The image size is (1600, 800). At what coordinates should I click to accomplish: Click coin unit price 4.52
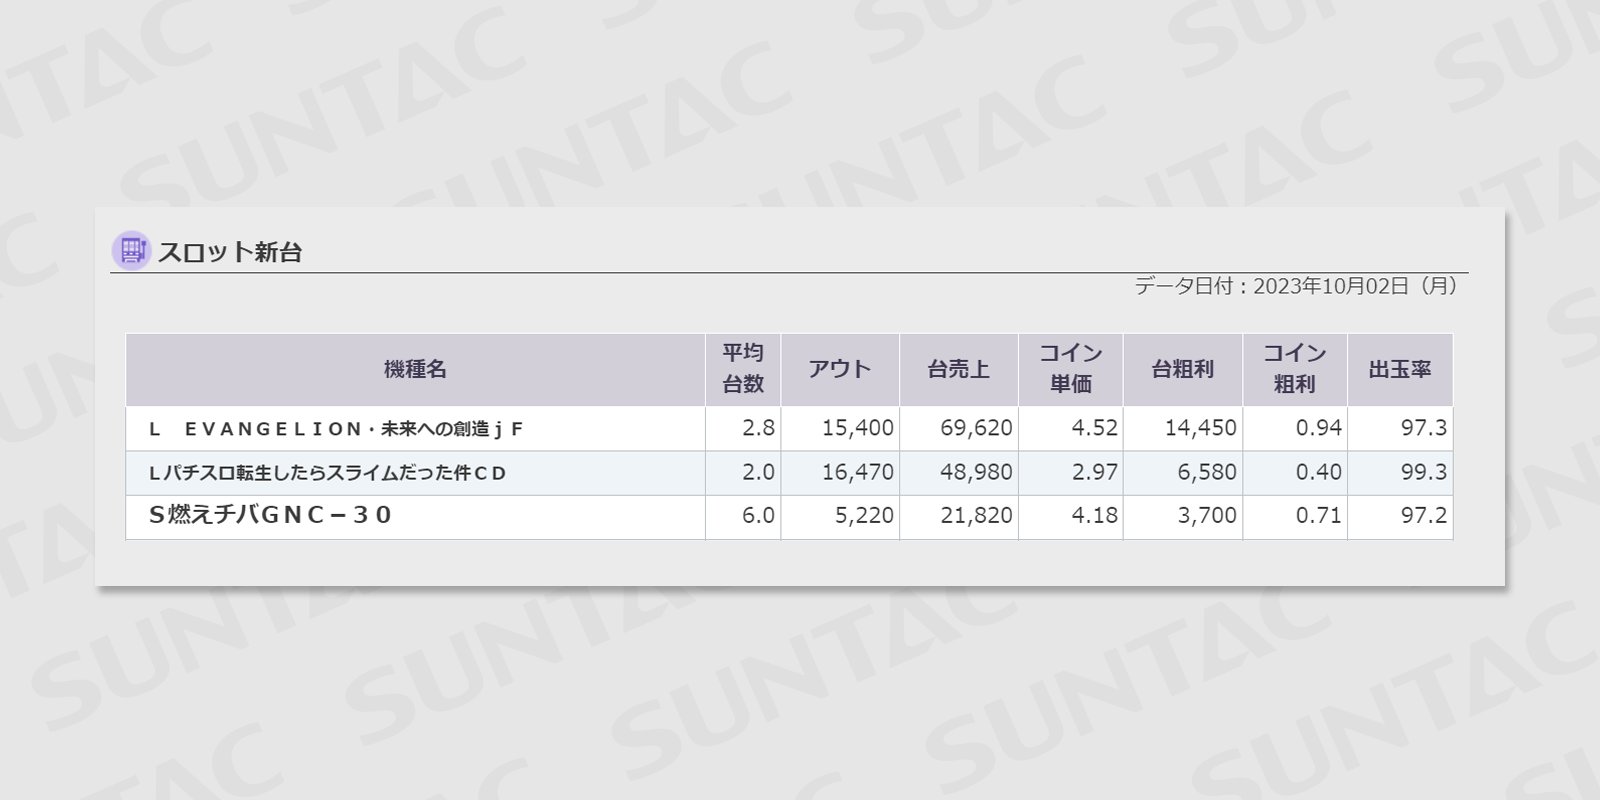click(x=1095, y=428)
